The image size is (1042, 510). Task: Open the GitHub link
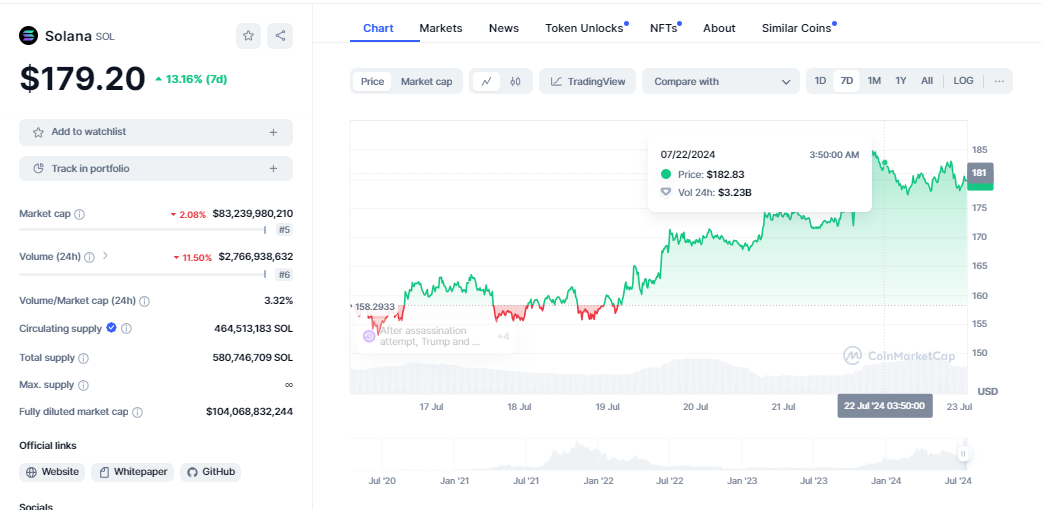pyautogui.click(x=210, y=472)
